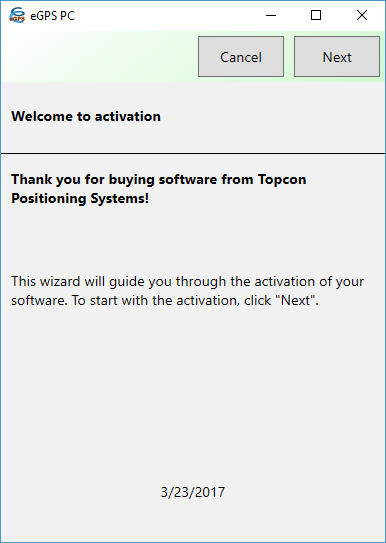Click the horizontal separator line under heading
Screen dimensions: 386x543
coord(193,153)
